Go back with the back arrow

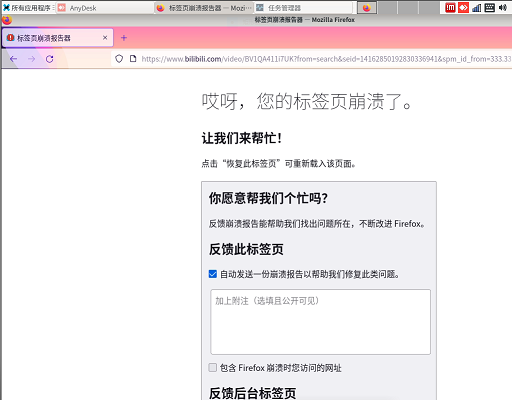(x=13, y=59)
